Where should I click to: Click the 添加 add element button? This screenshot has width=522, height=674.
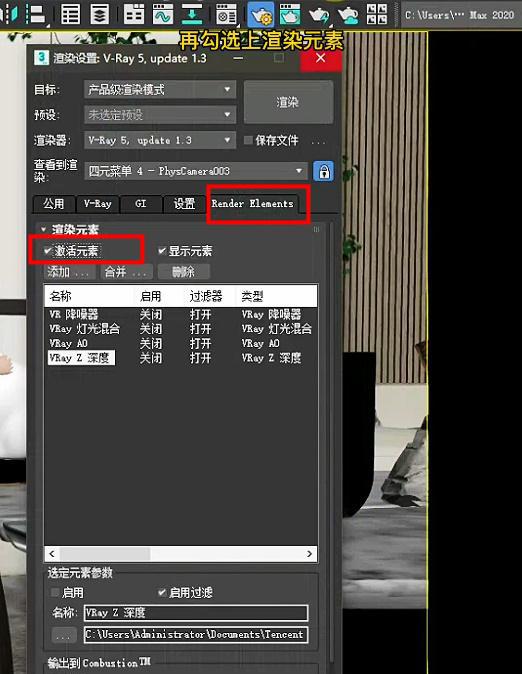[70, 272]
